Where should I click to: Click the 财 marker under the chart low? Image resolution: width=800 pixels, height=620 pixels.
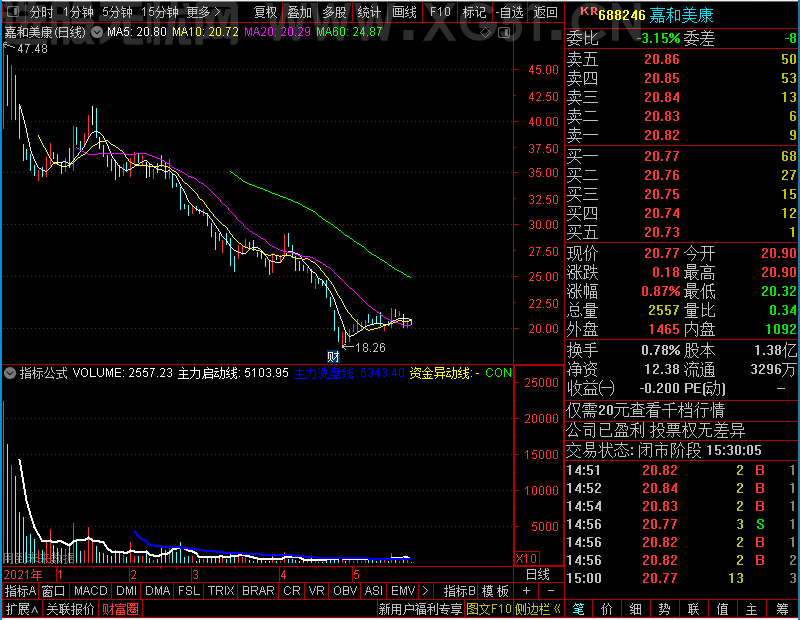(x=333, y=356)
